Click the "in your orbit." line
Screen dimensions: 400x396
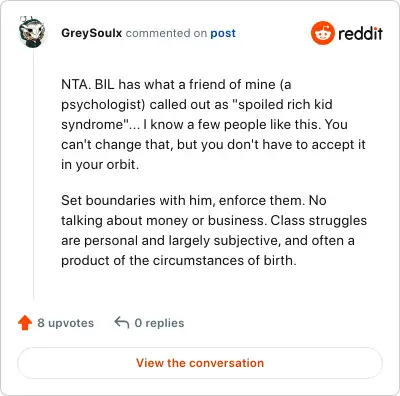(100, 164)
